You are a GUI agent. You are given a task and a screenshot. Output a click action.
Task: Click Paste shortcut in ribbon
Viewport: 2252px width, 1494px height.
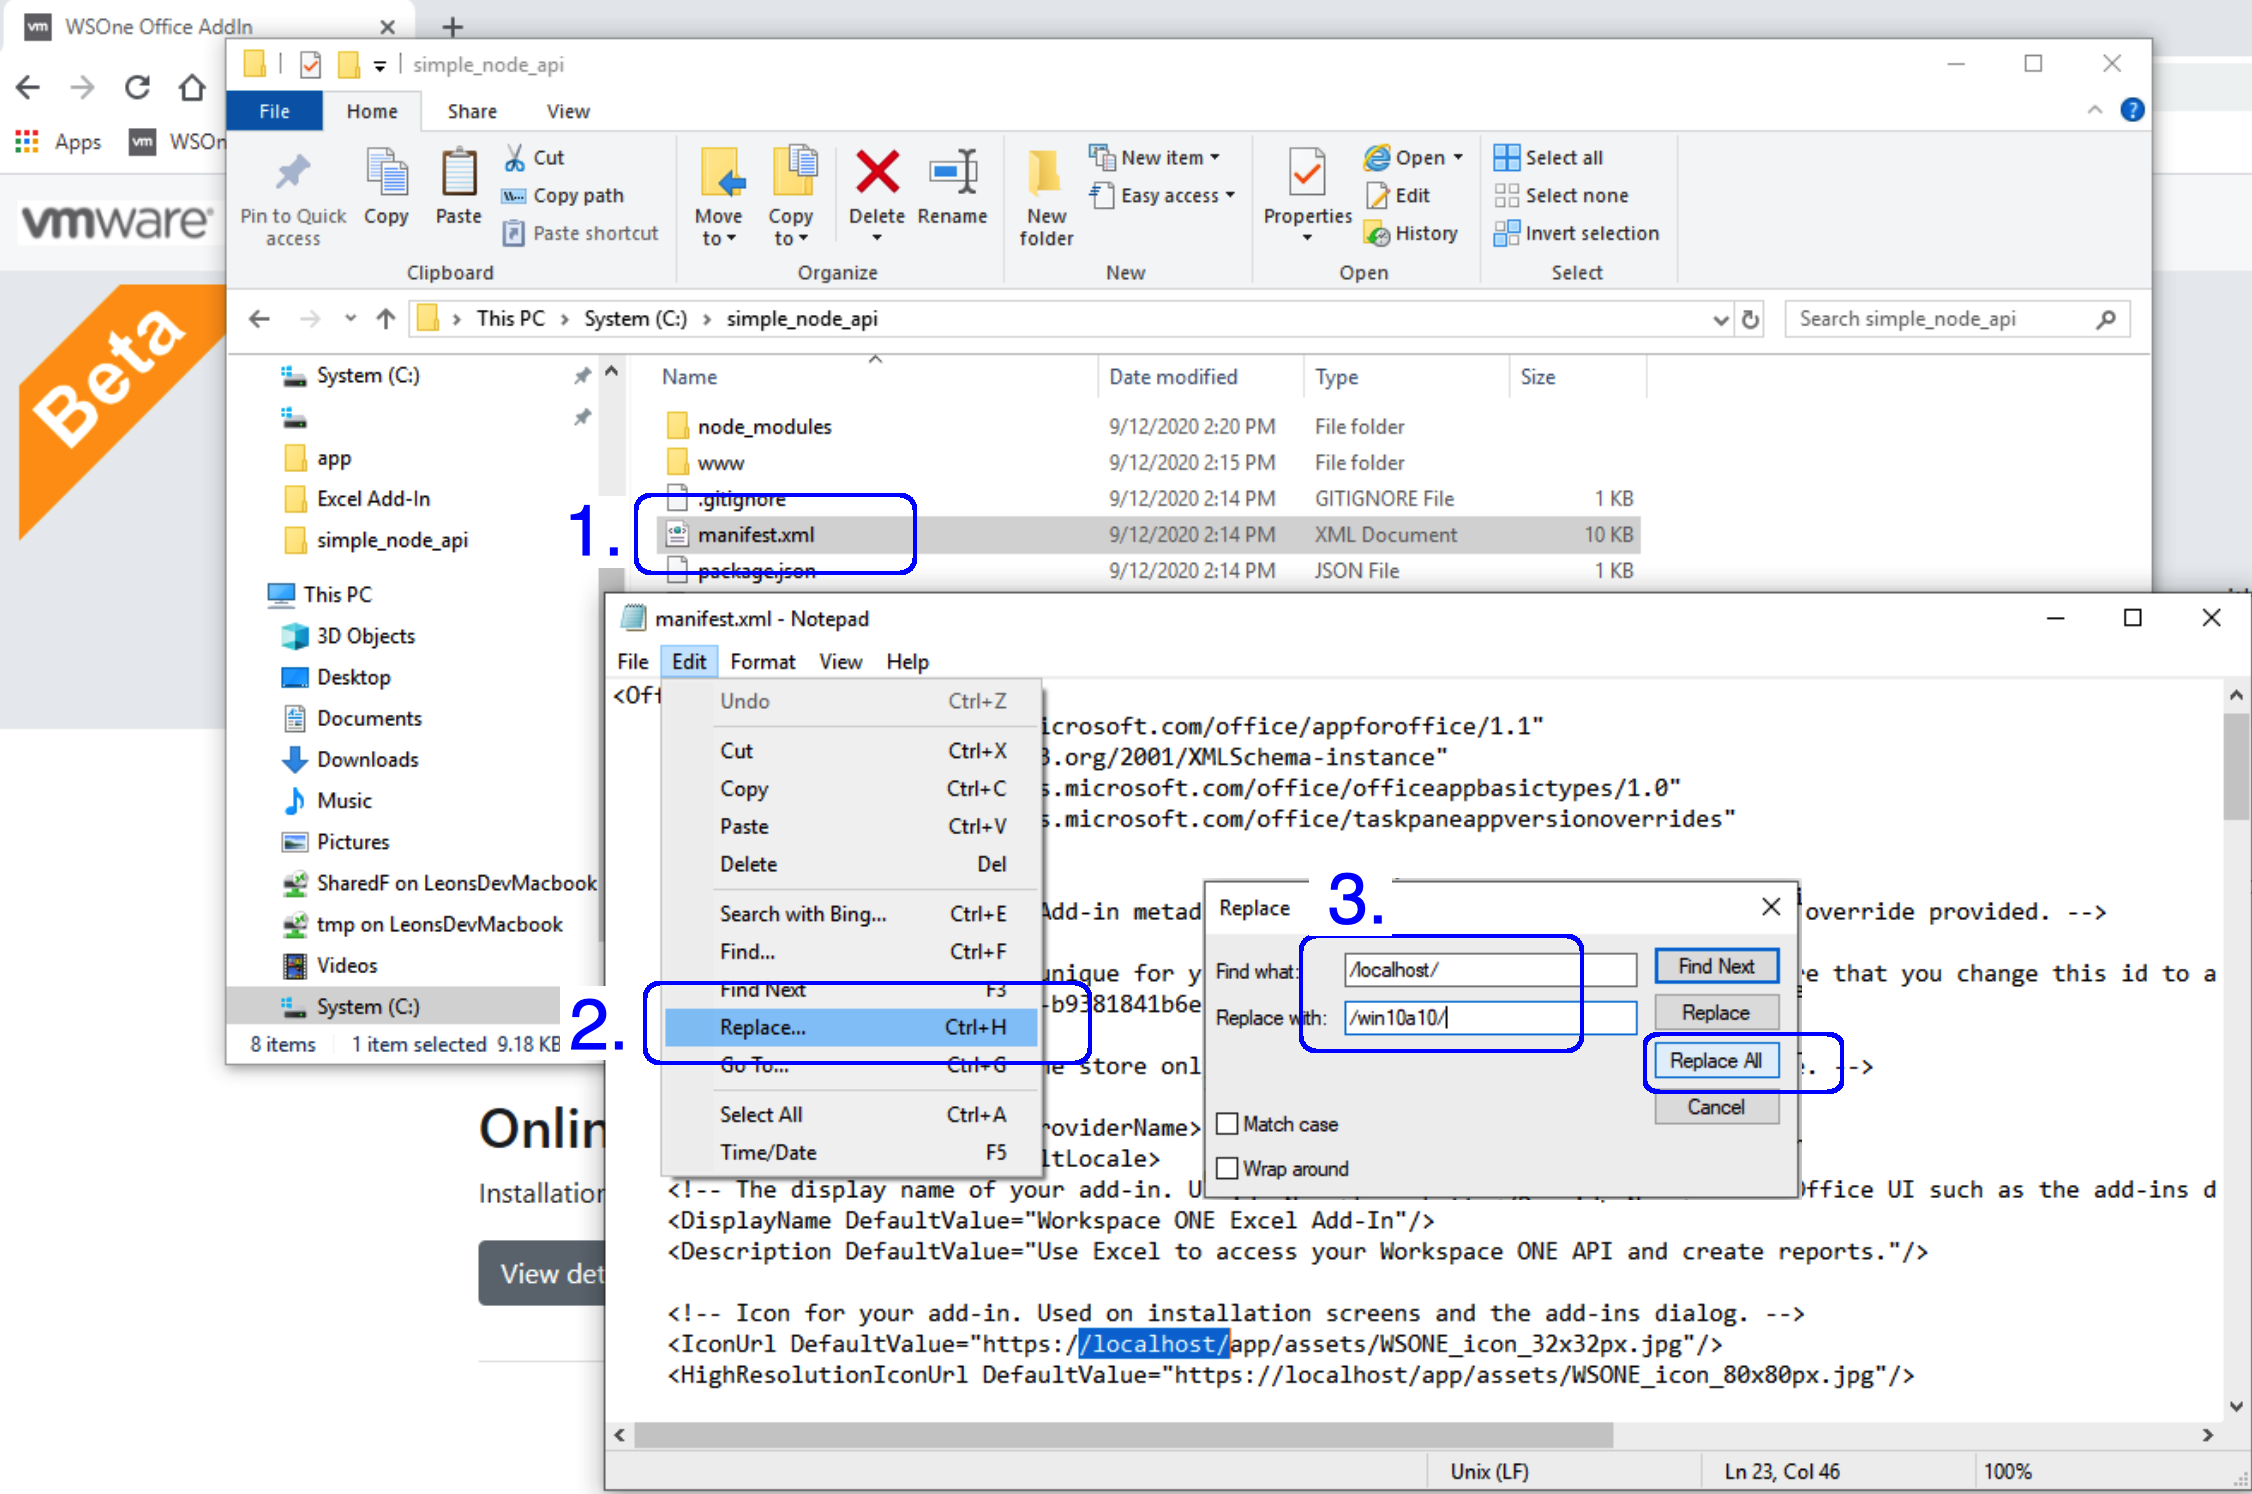coord(581,233)
